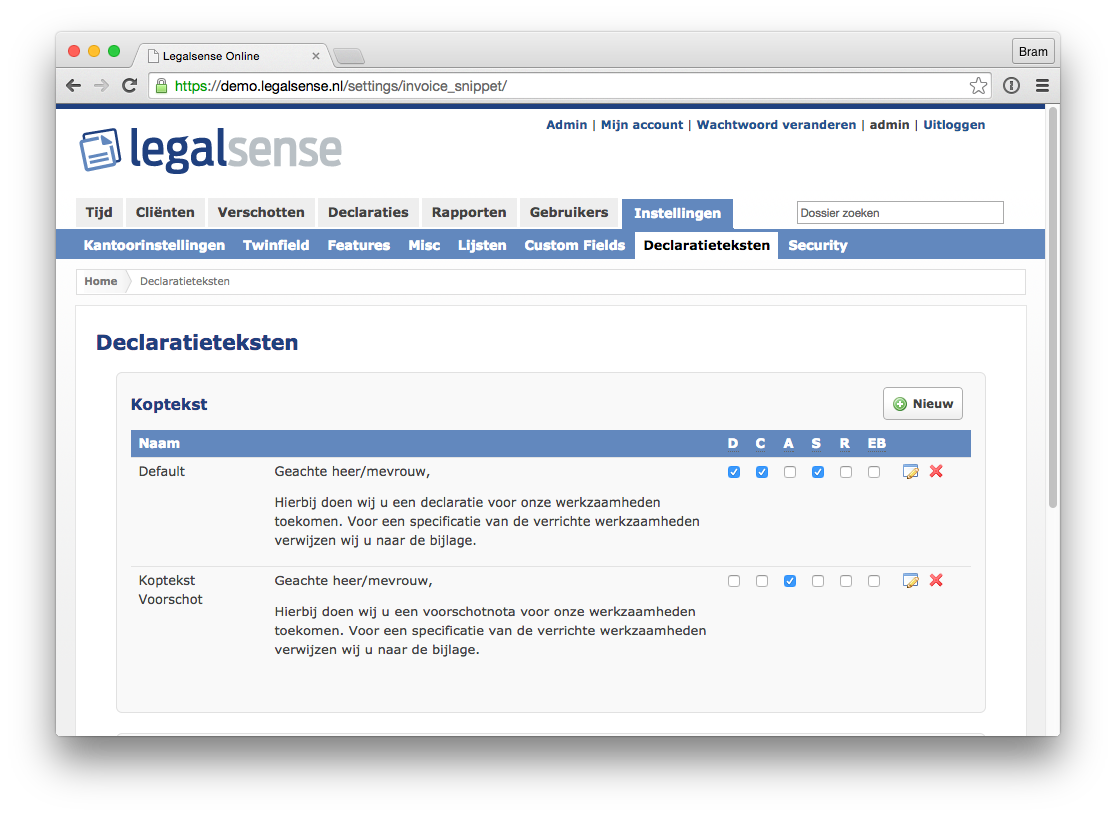The height and width of the screenshot is (816, 1116).
Task: Click the back navigation arrow
Action: (x=73, y=85)
